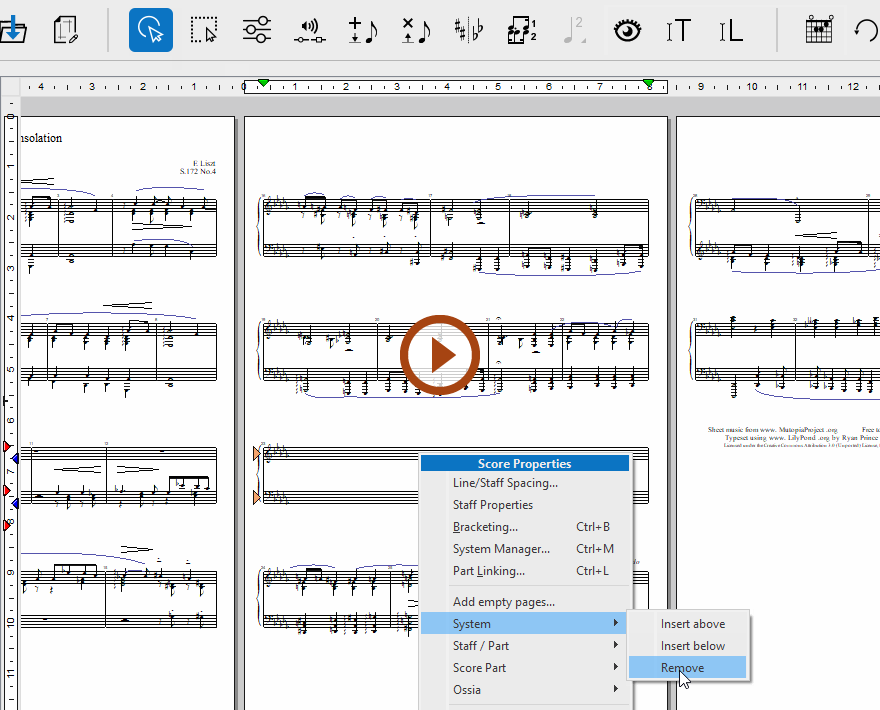Choose the dashed marquee selection tool
This screenshot has height=710, width=880.
[x=204, y=30]
